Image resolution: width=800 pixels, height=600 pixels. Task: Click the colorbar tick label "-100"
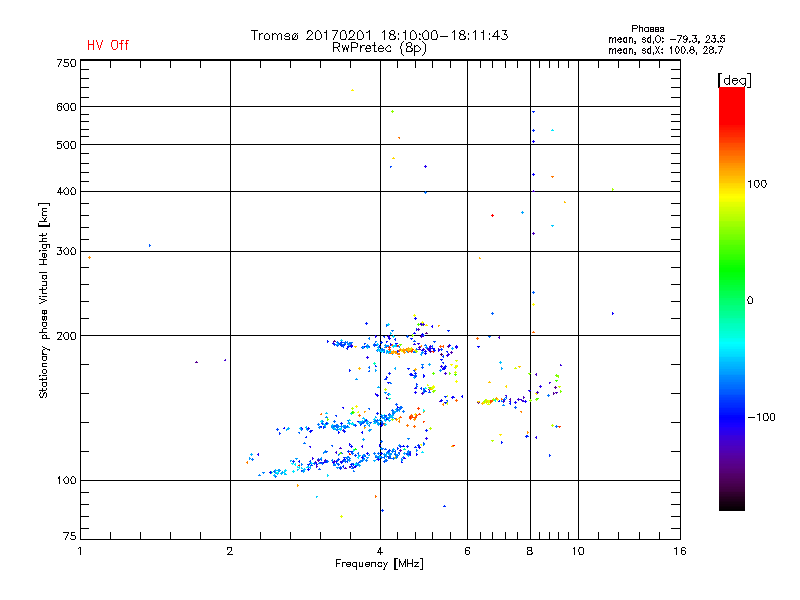763,417
